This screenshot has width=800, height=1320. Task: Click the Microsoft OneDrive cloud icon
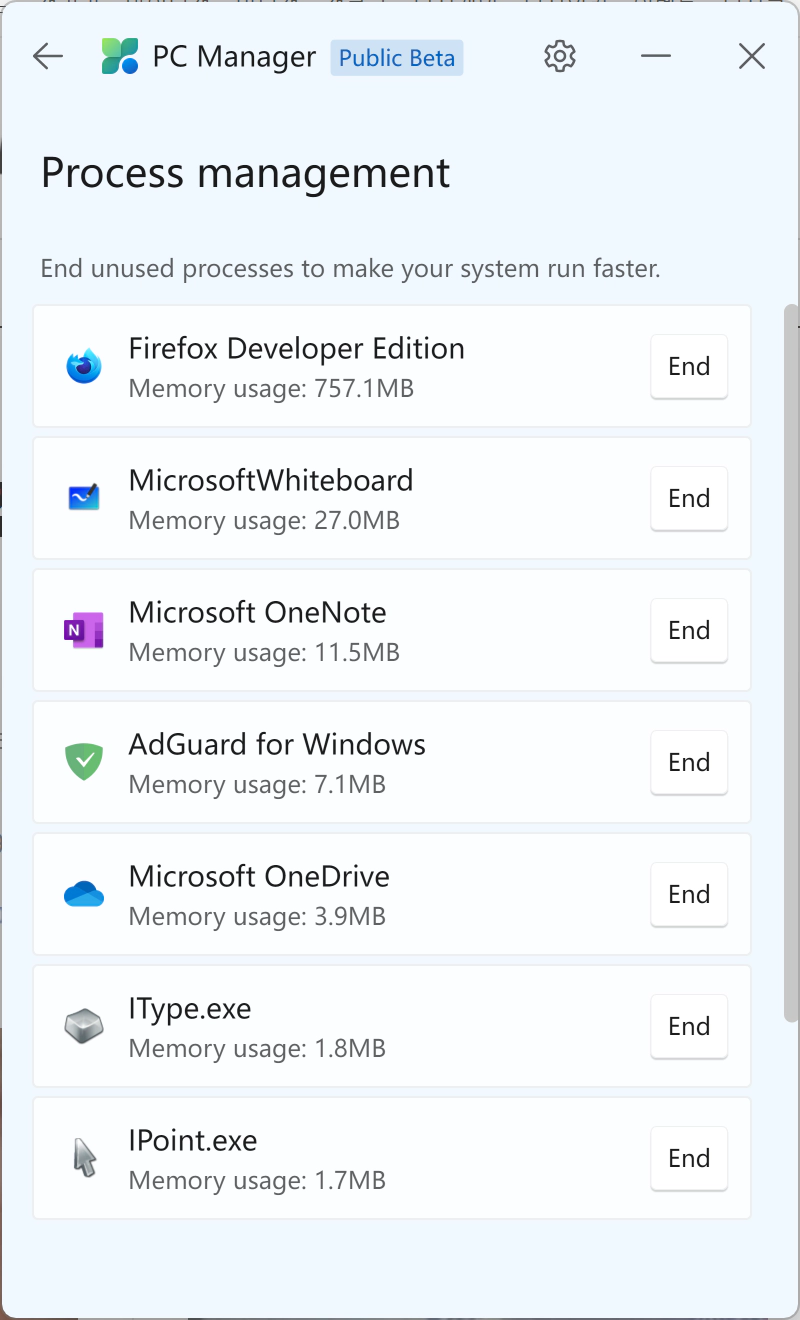click(x=84, y=894)
